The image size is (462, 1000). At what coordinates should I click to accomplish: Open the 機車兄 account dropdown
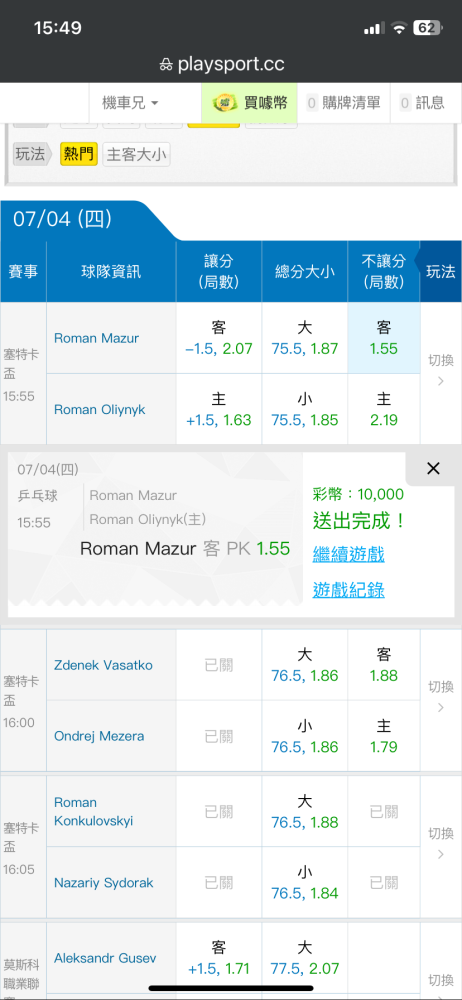click(x=130, y=103)
